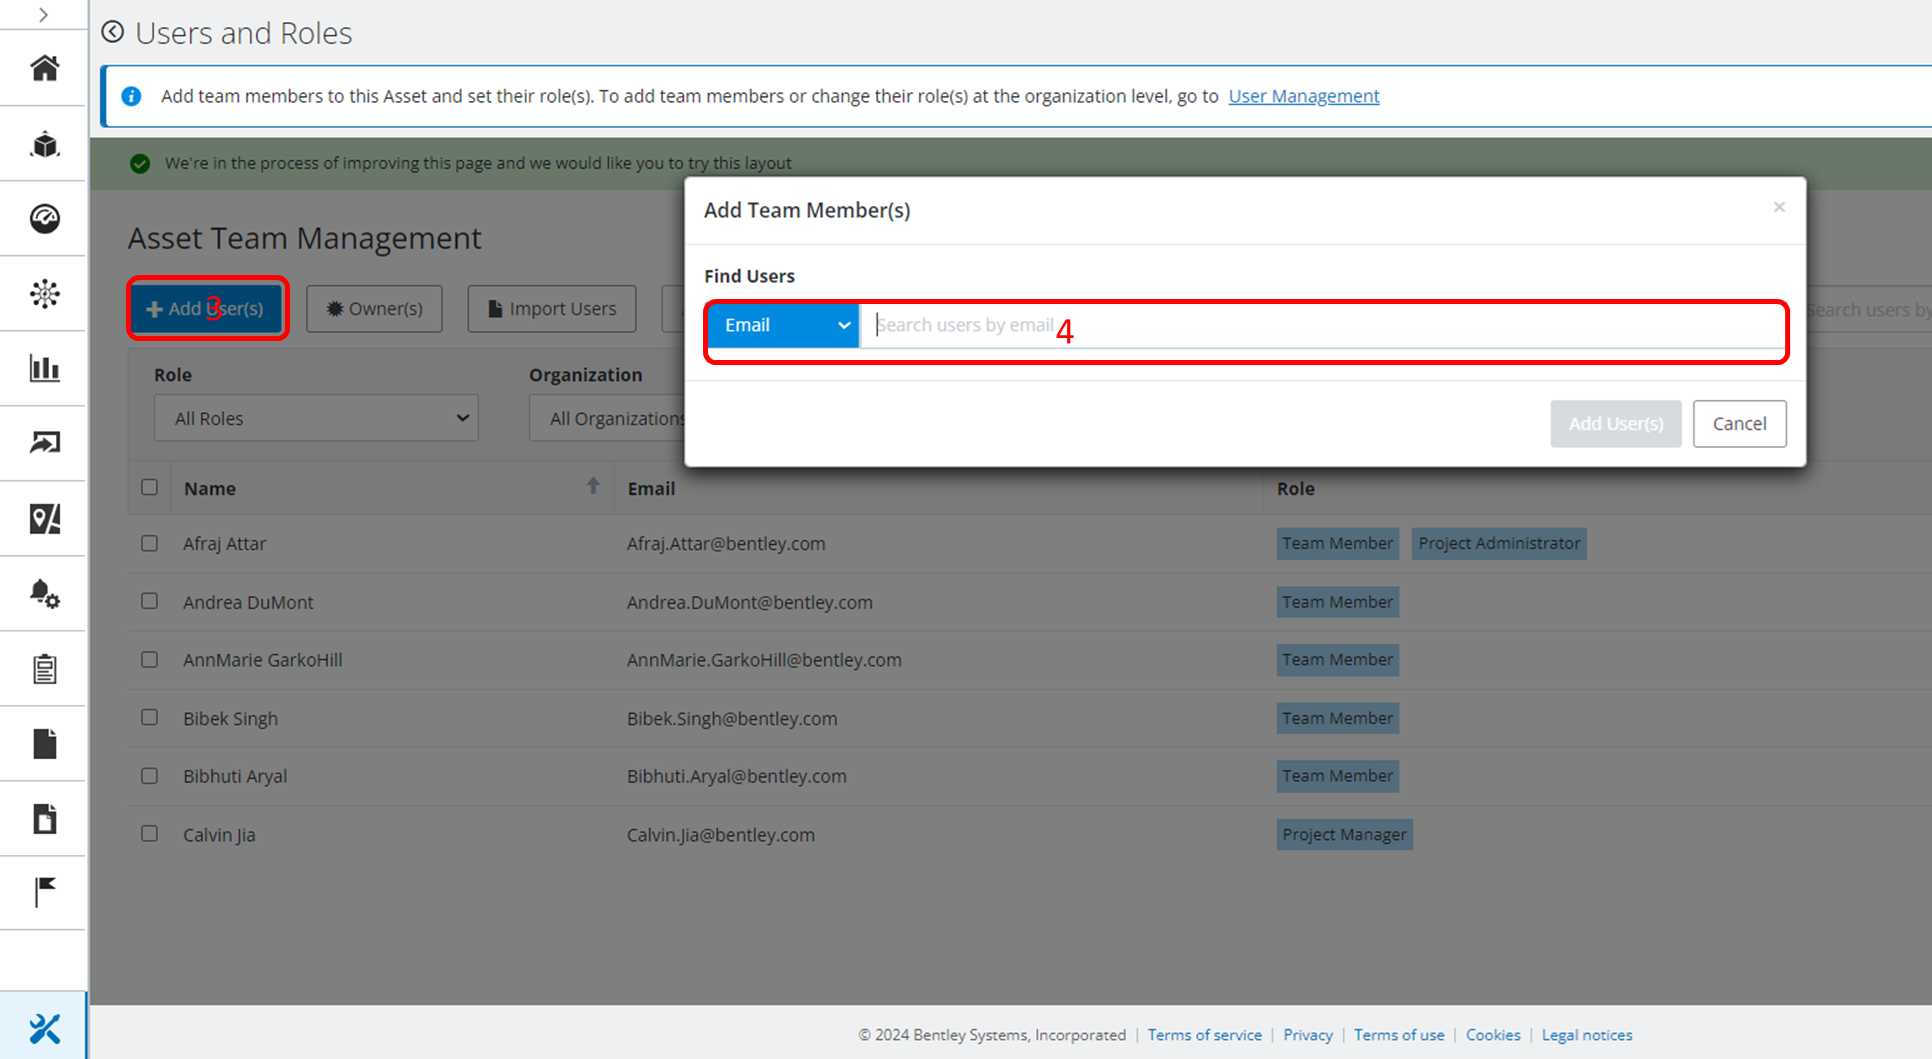Viewport: 1932px width, 1059px height.
Task: Select the map location sidebar icon
Action: (44, 518)
